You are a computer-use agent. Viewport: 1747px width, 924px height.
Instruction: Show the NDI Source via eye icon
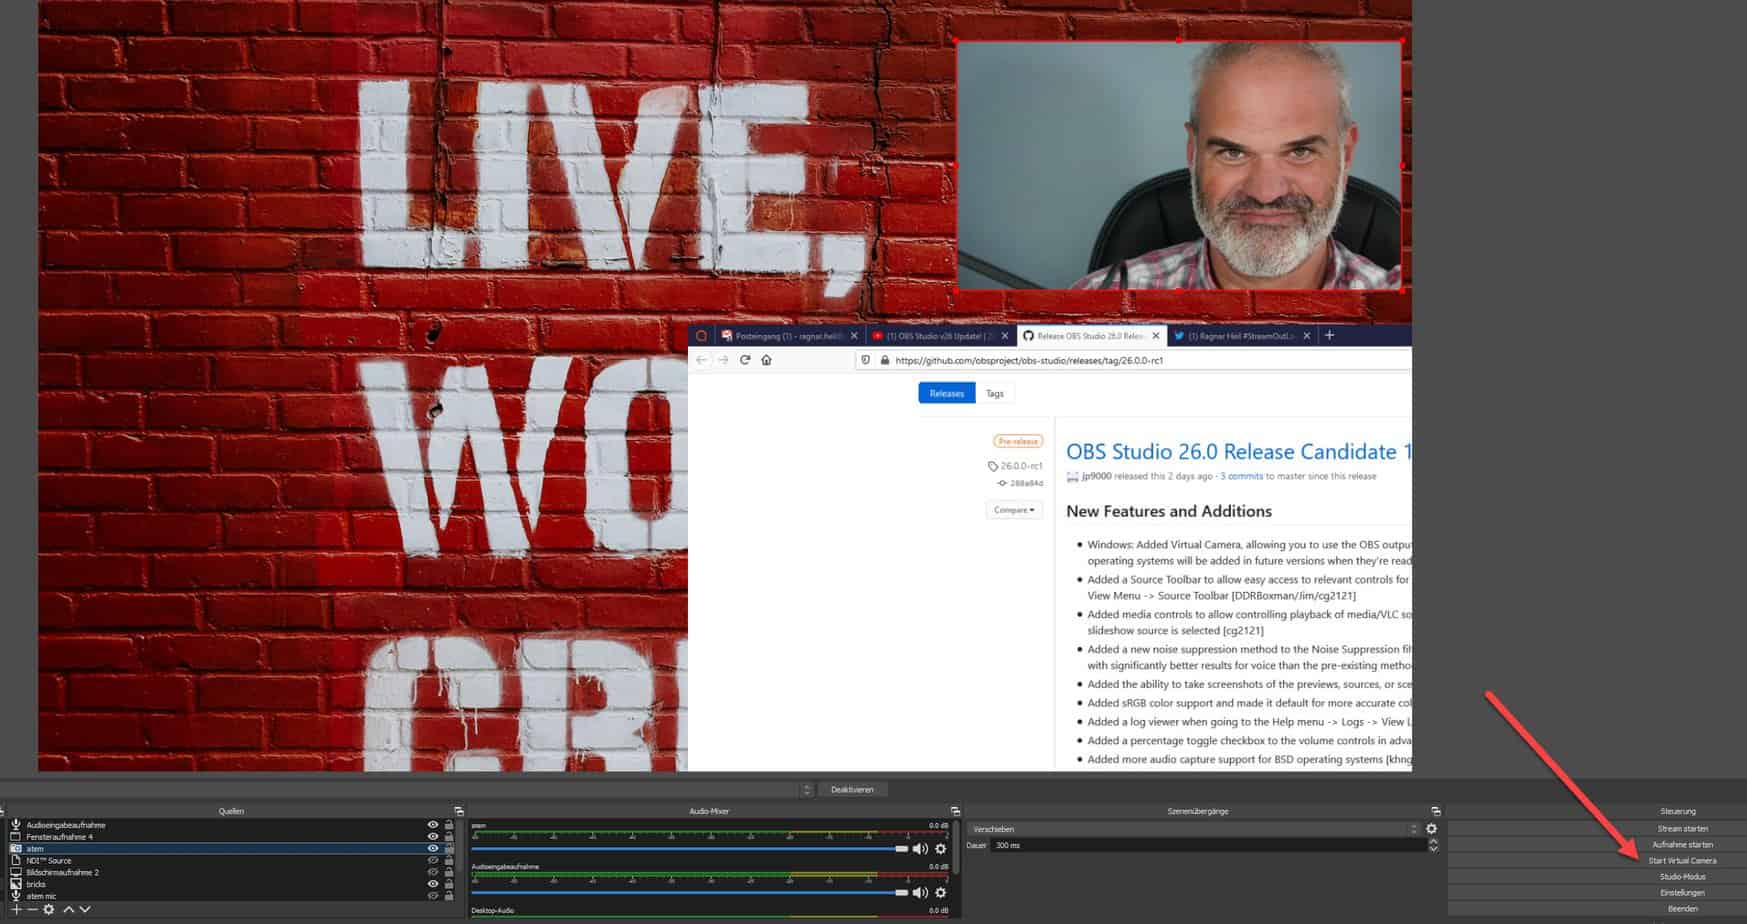(x=433, y=860)
